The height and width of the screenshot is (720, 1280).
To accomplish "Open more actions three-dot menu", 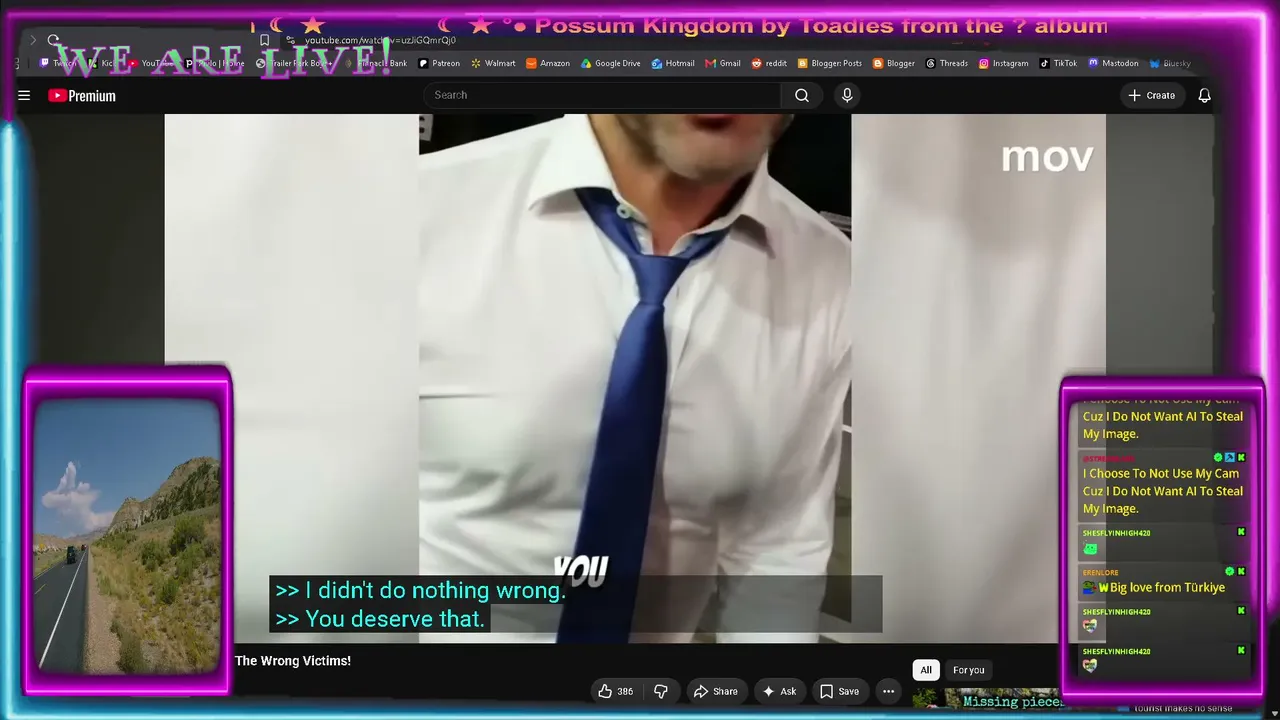I will [888, 691].
